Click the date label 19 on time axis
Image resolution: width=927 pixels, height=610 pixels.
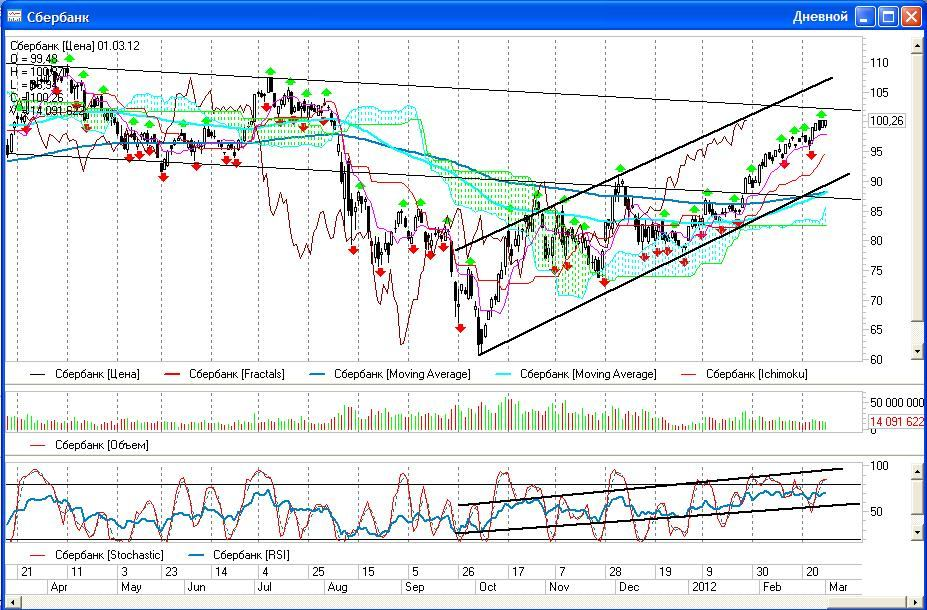666,572
